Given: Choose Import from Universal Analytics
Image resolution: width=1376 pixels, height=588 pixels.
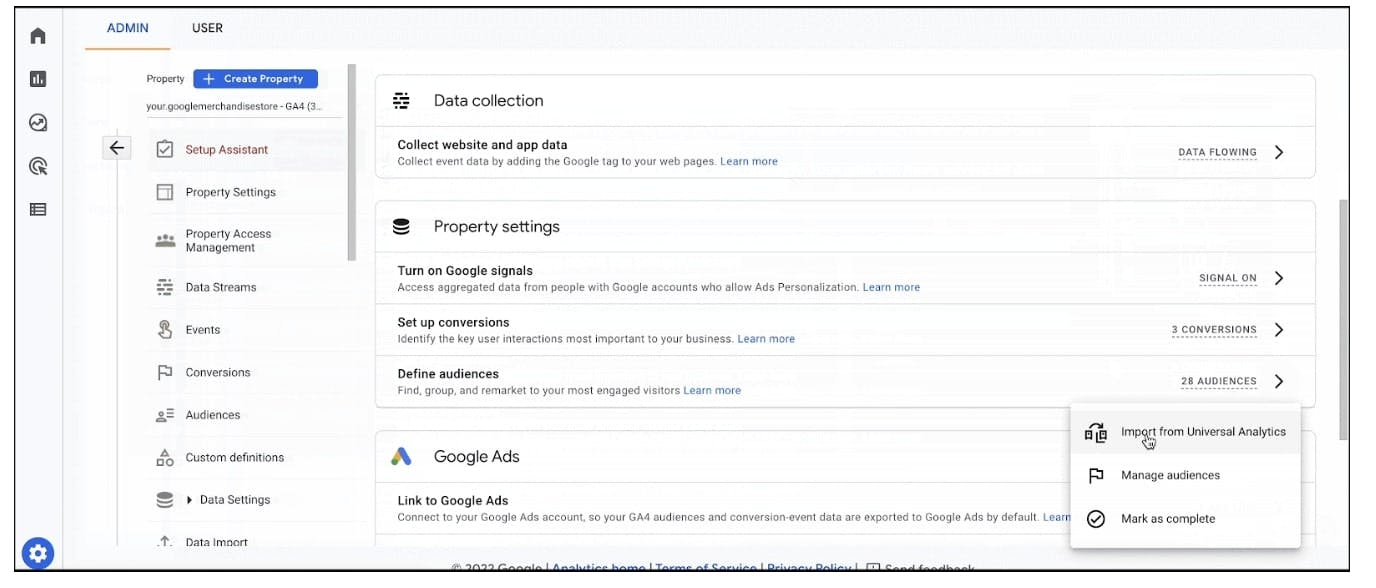Looking at the screenshot, I should pos(1185,432).
